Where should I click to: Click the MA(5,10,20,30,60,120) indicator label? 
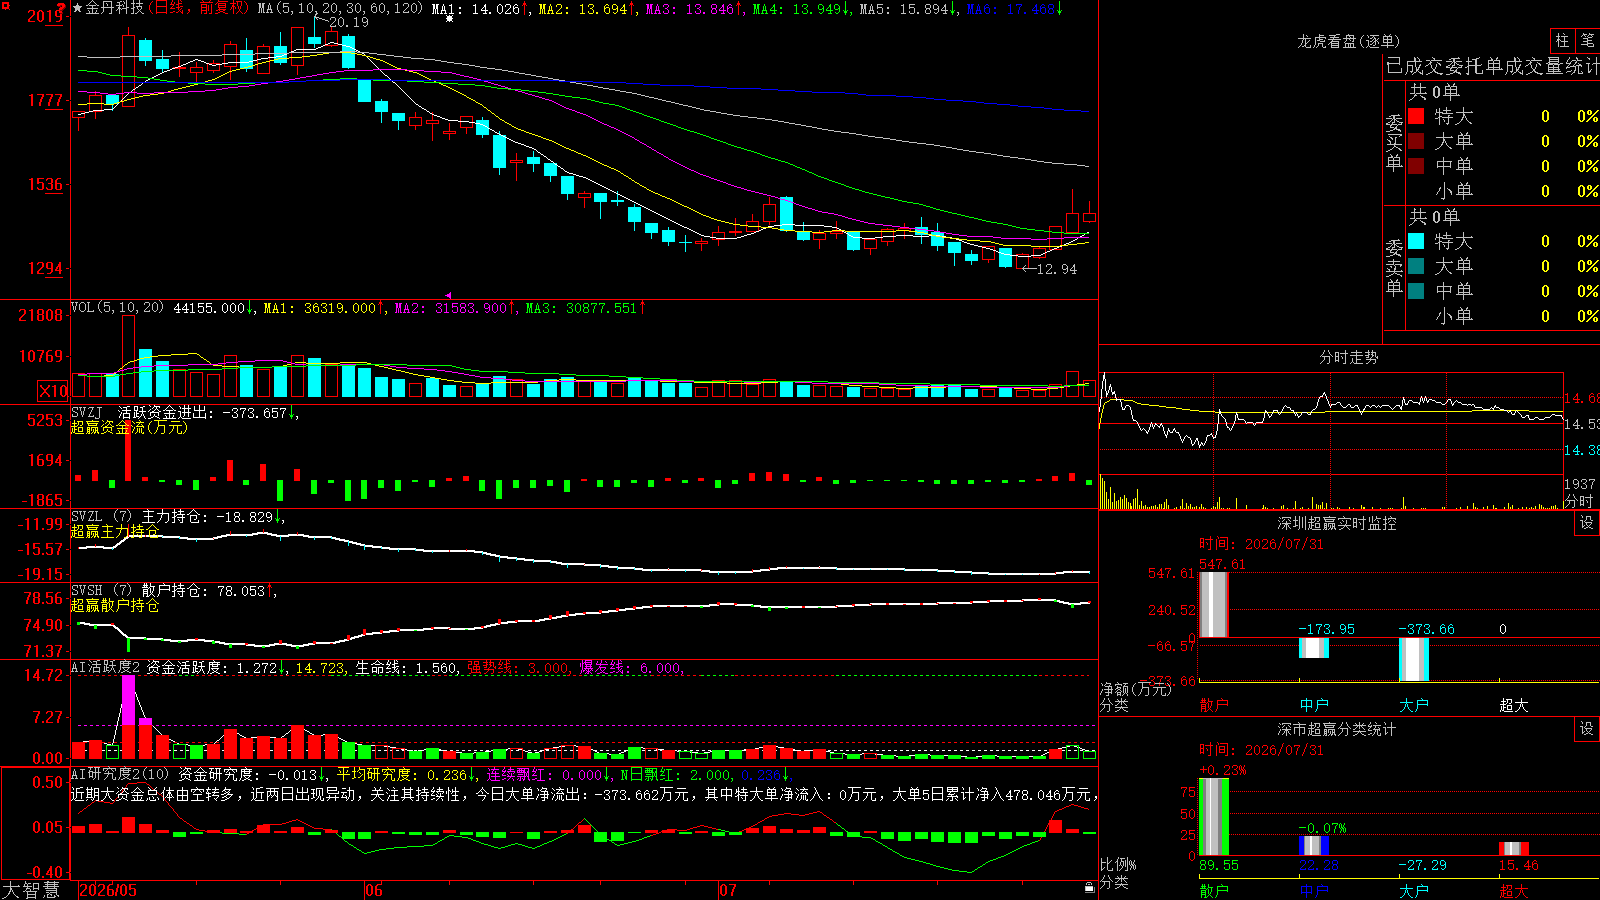pyautogui.click(x=340, y=8)
